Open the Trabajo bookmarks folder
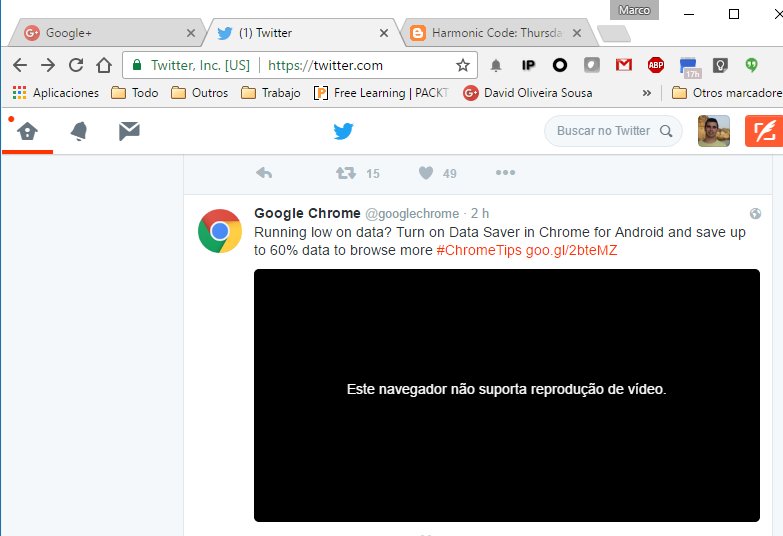 pos(271,93)
